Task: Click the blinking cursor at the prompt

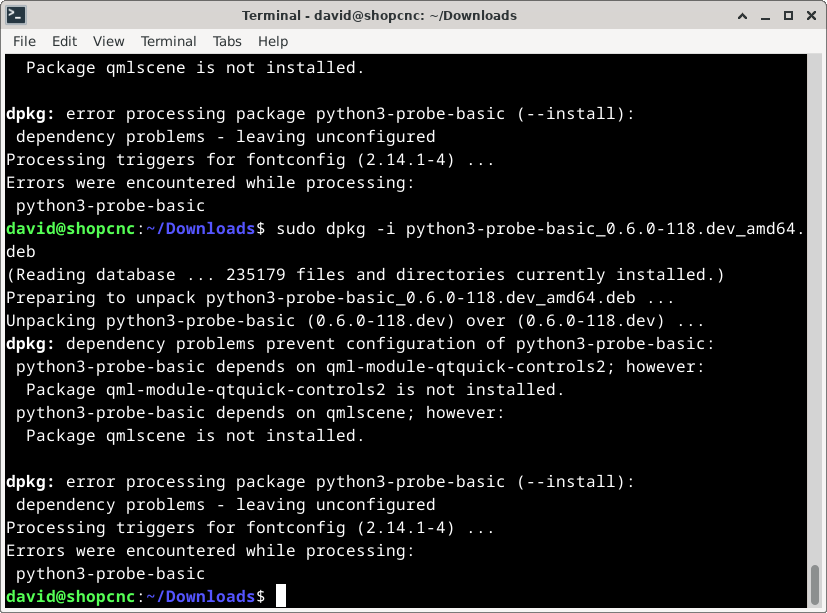Action: [279, 595]
